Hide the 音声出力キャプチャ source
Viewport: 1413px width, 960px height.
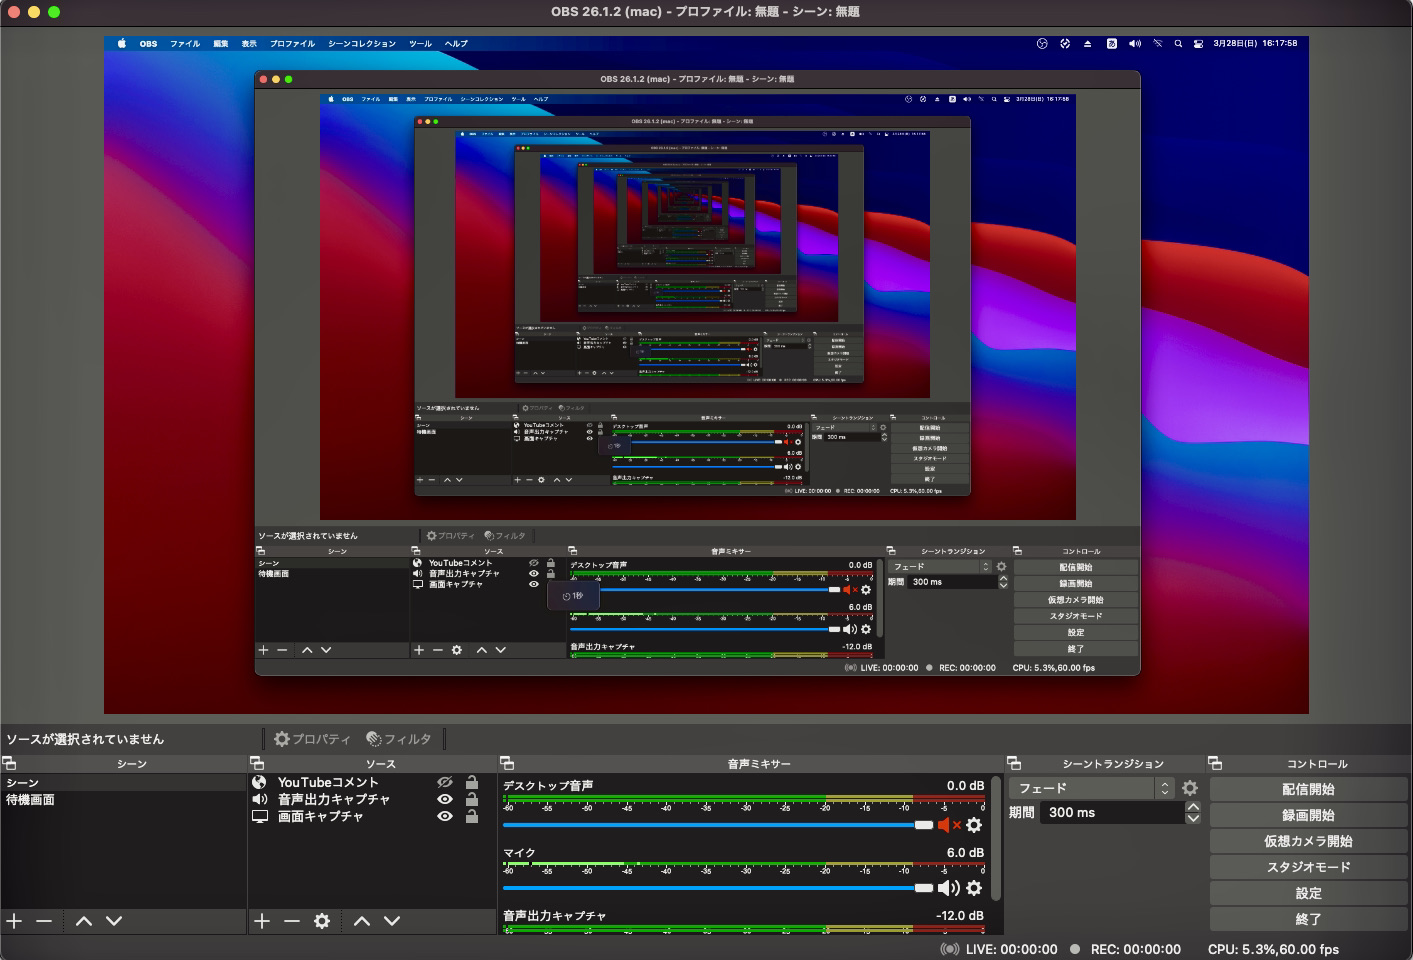click(x=445, y=799)
